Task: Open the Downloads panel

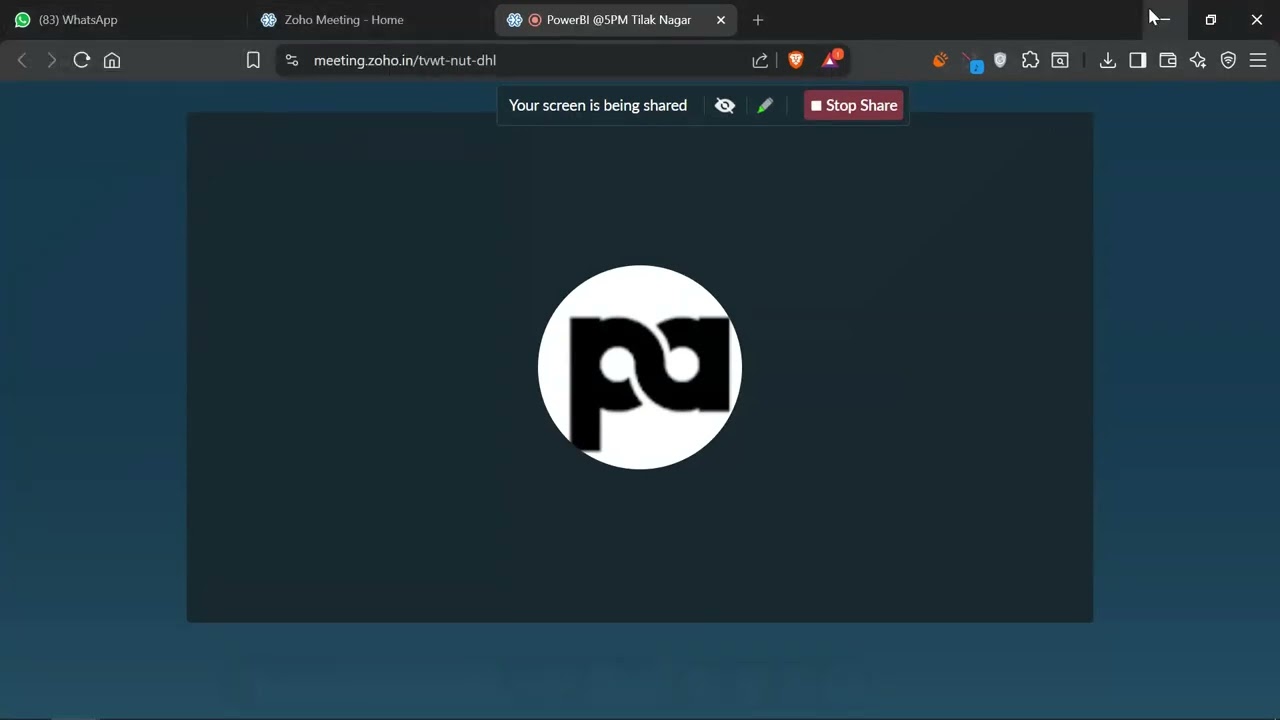Action: (x=1108, y=60)
